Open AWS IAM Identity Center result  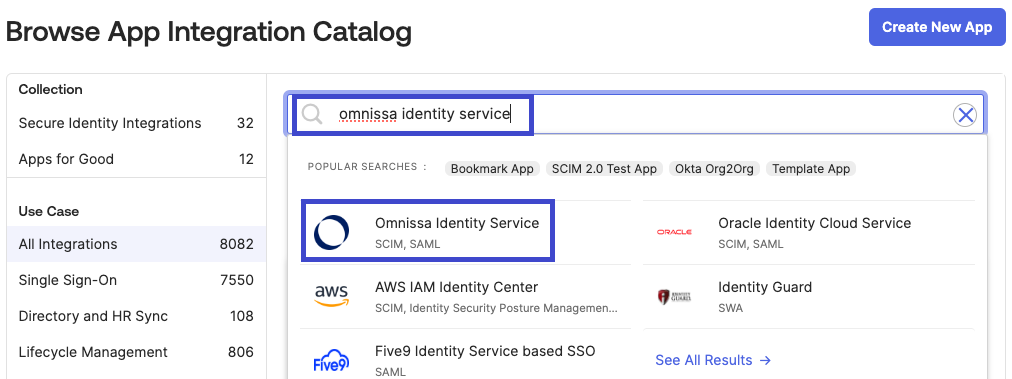point(466,296)
